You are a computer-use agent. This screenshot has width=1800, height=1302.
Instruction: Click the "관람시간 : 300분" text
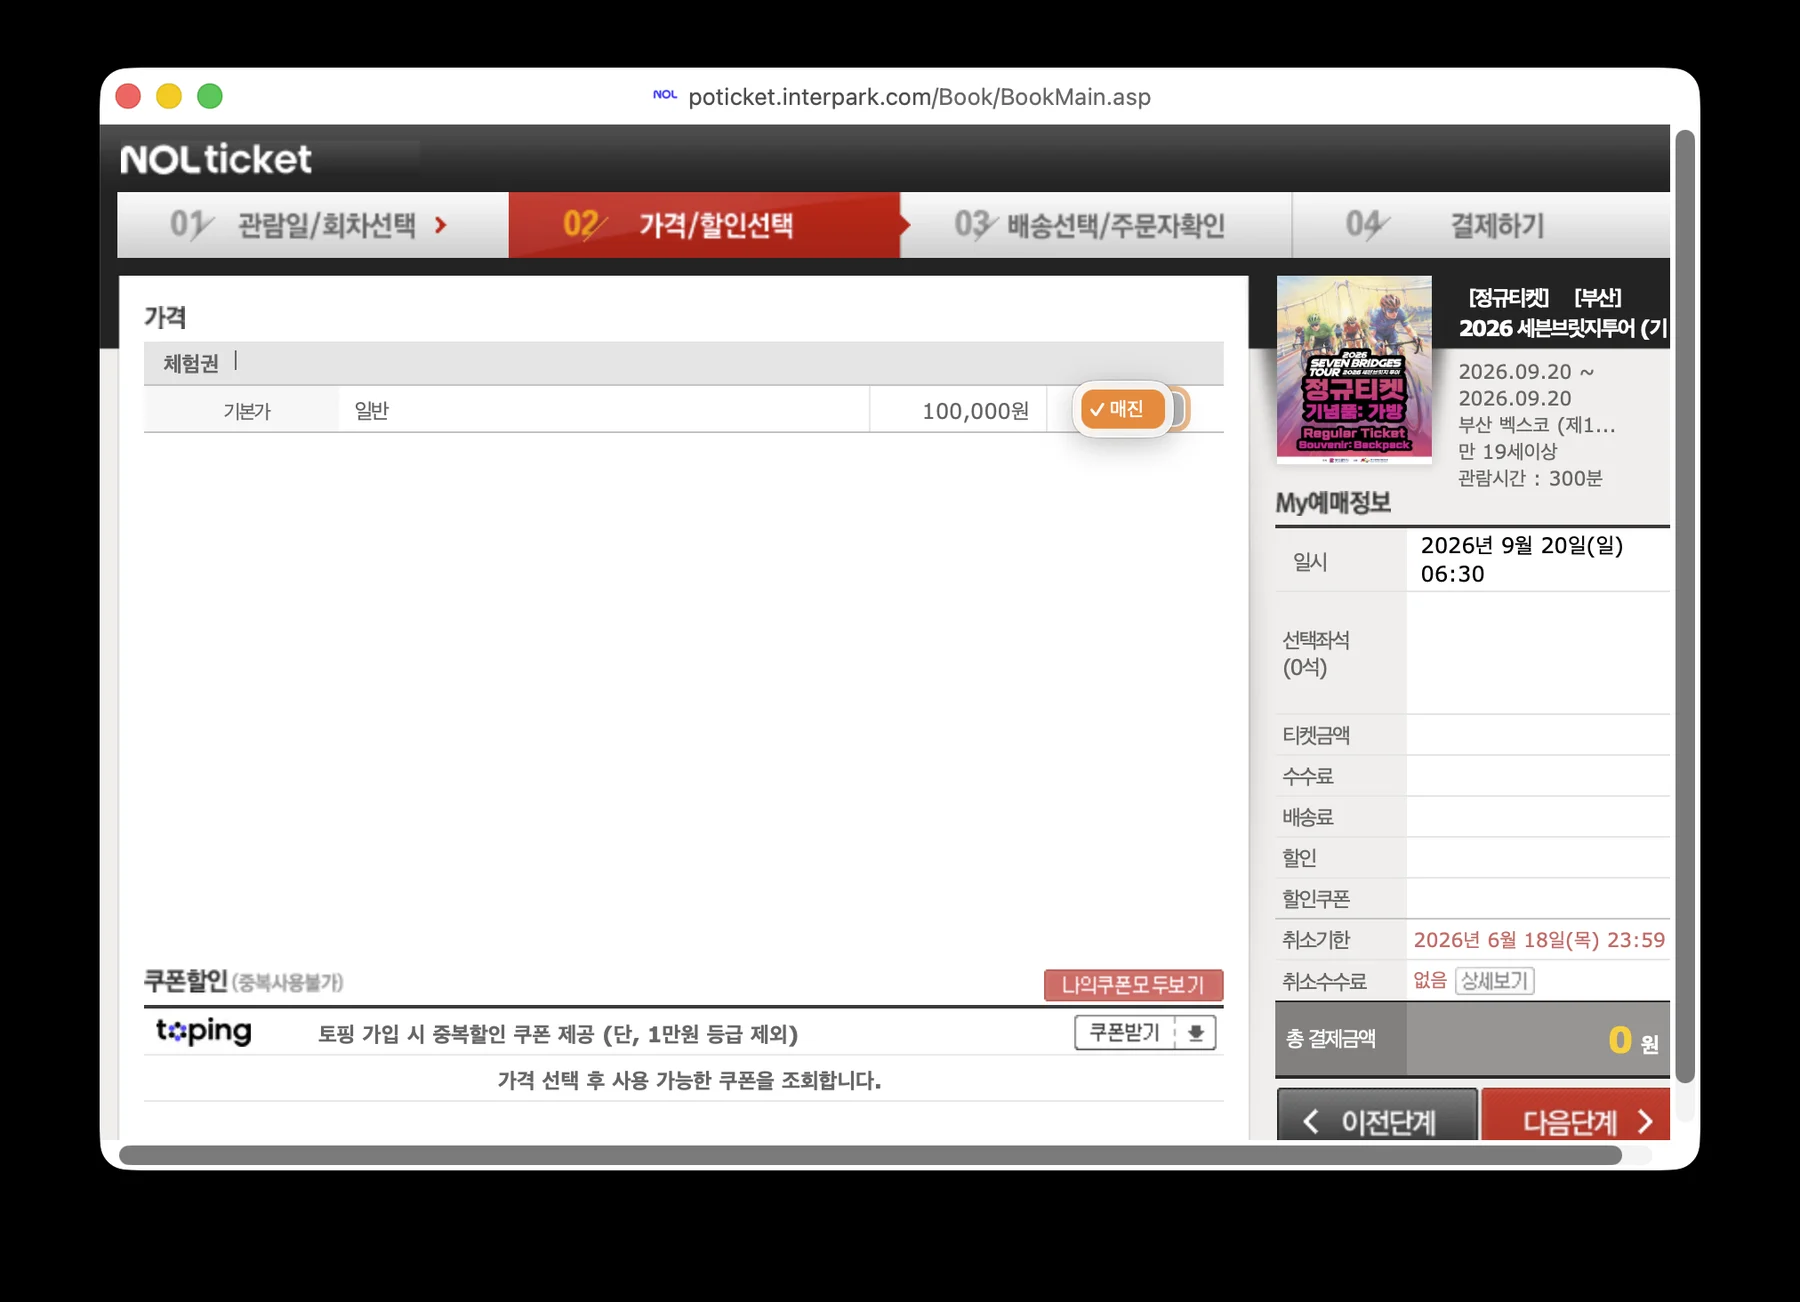(1530, 478)
